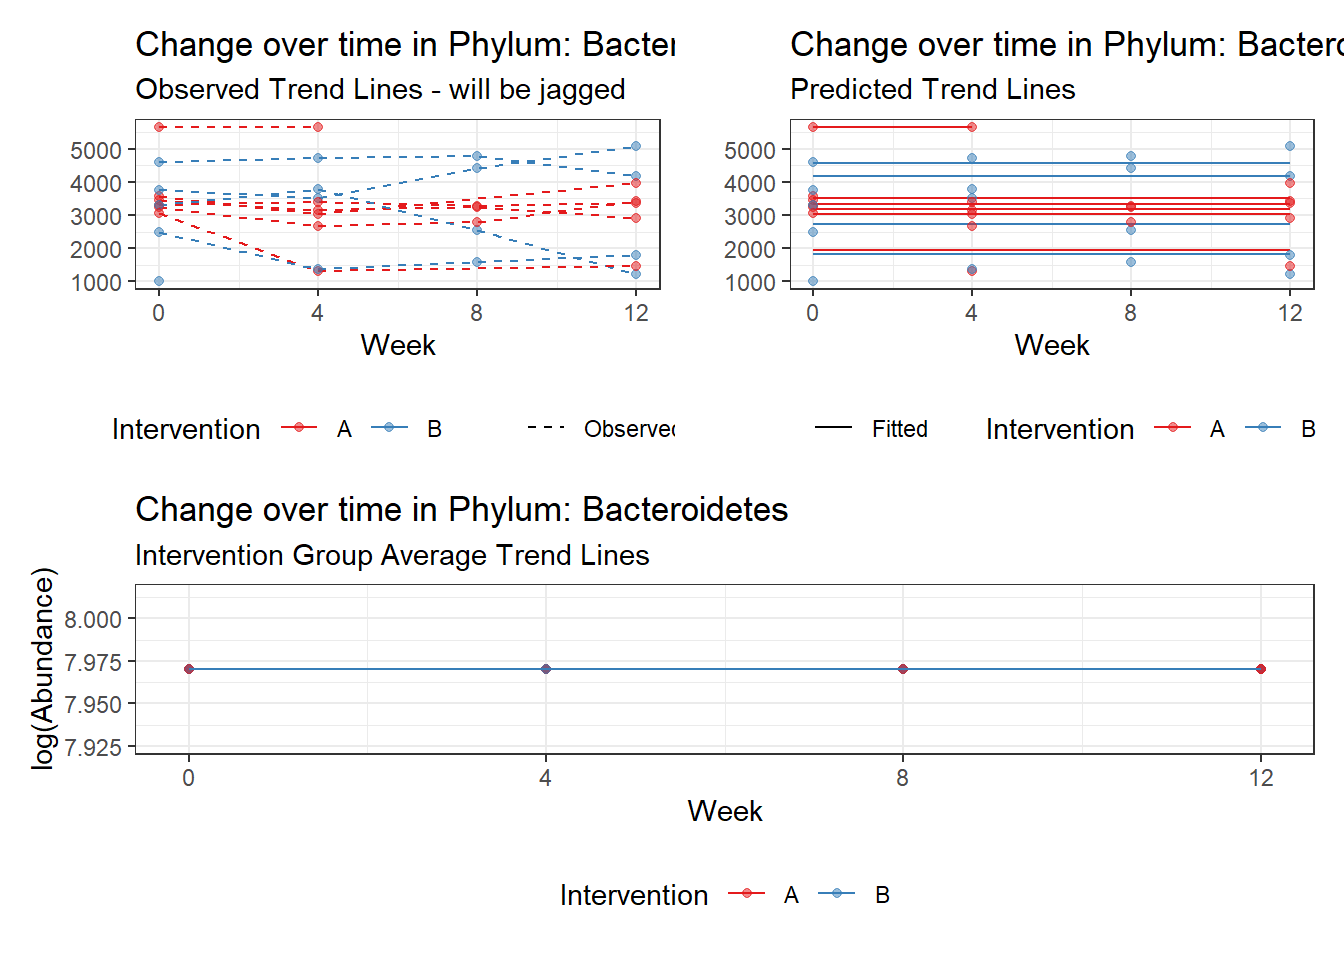Select the week 0 data point in the Group Average plot
Screen dimensions: 1344x960
(189, 669)
